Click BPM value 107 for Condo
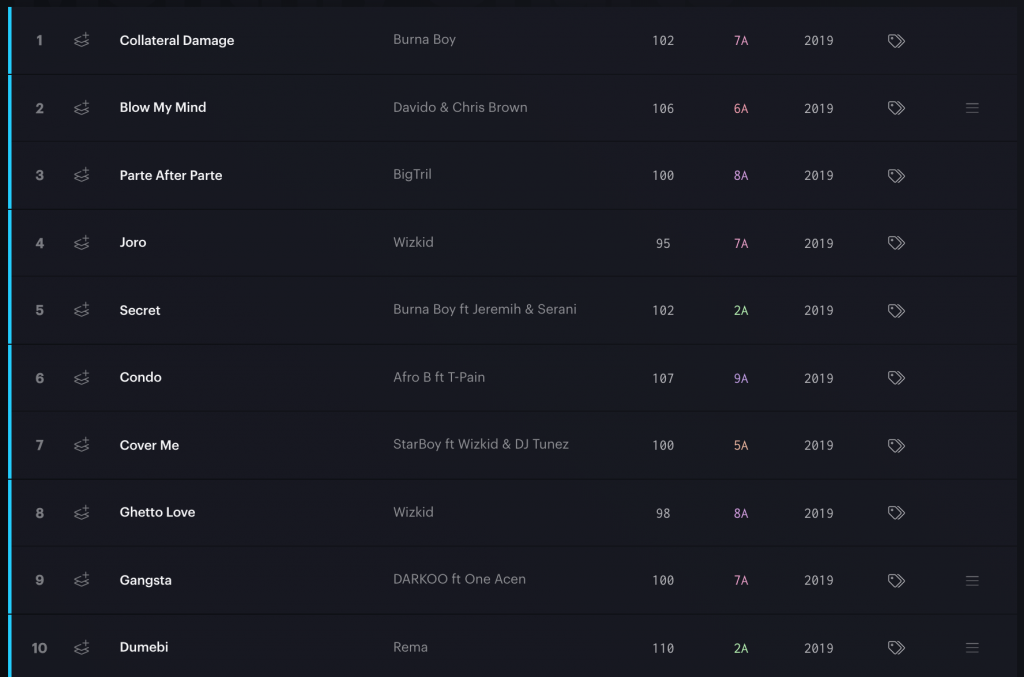This screenshot has width=1024, height=677. click(x=663, y=379)
